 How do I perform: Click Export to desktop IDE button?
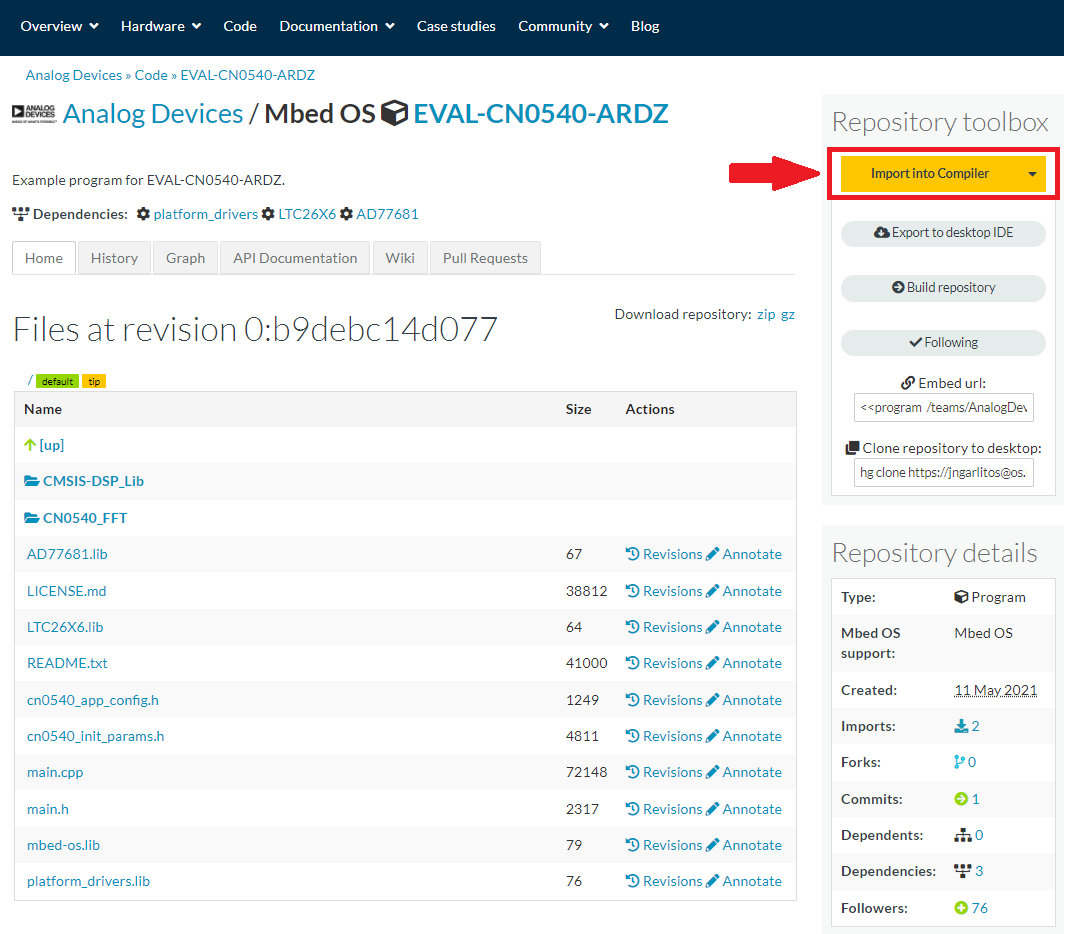click(x=943, y=233)
